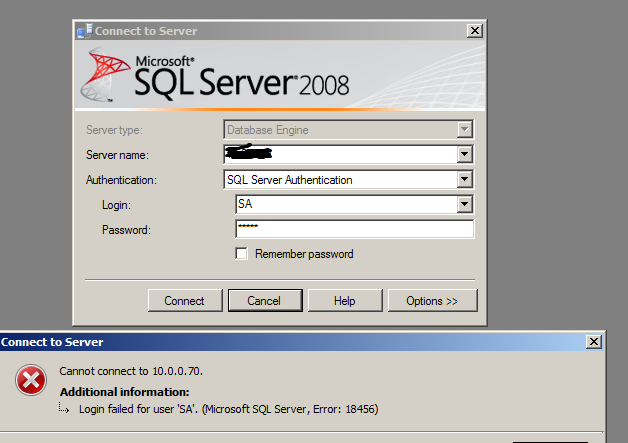Open Help in Connect to Server dialog

coord(345,300)
